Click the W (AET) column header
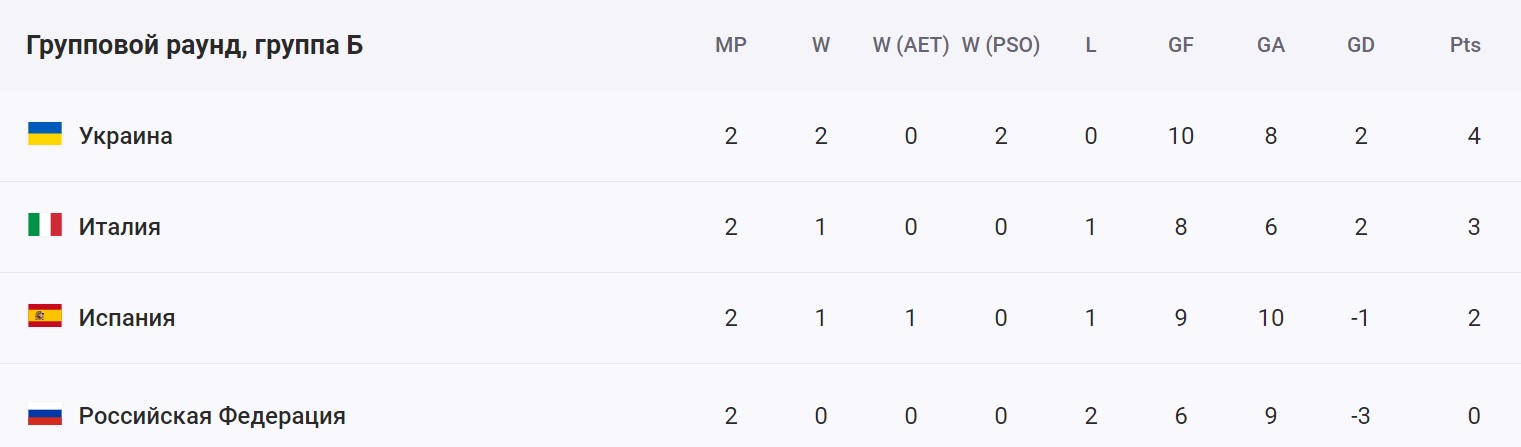 coord(910,45)
